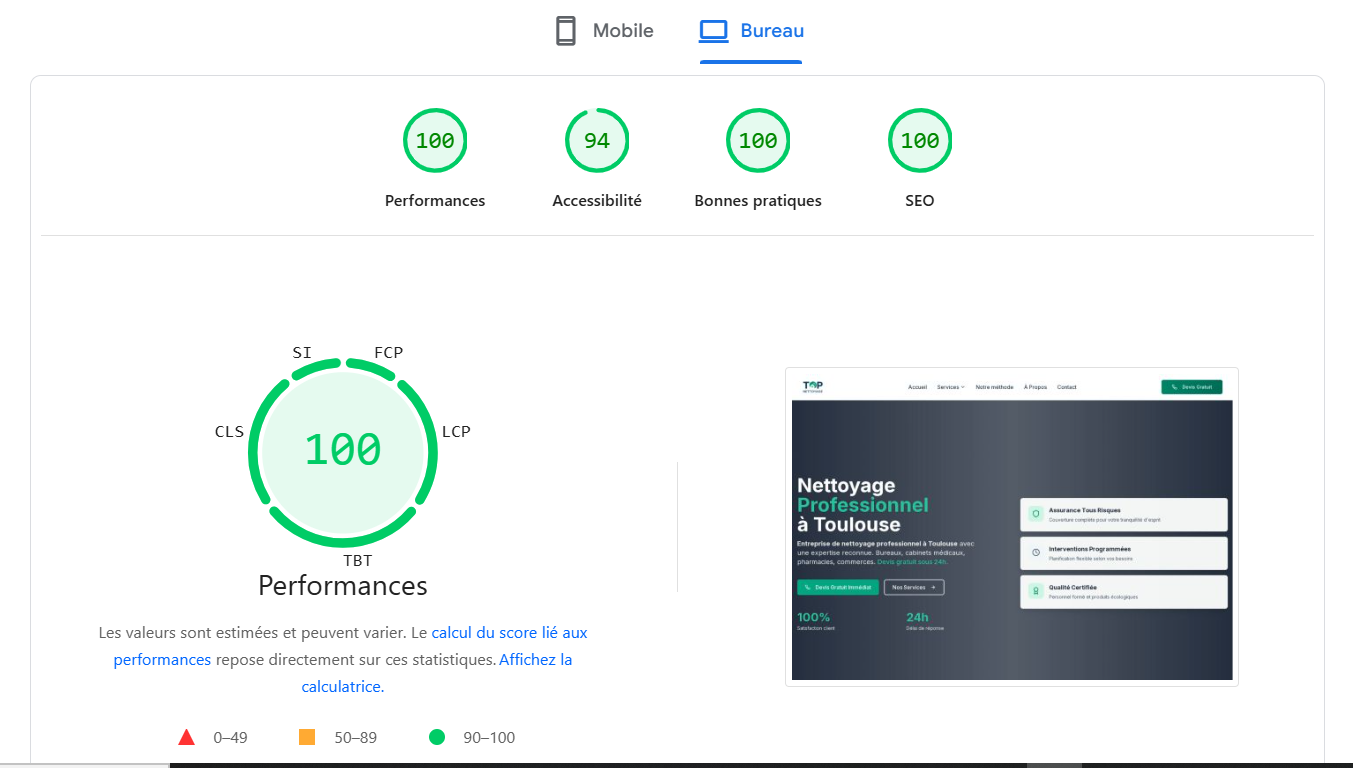Click the large 100 gauge above the Performances heading
The image size is (1353, 768).
pos(343,450)
